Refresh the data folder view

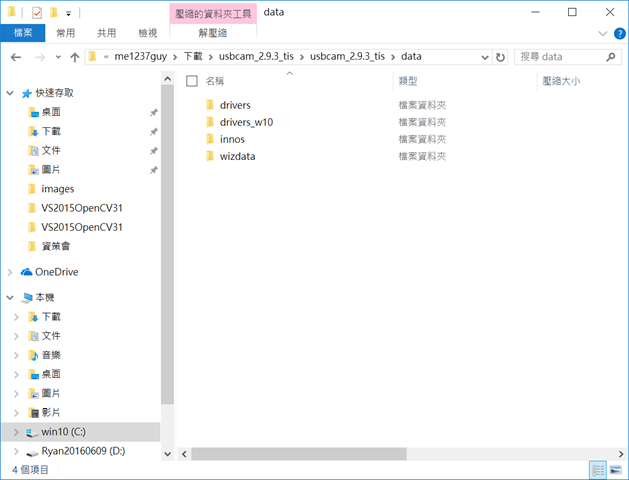[x=500, y=57]
